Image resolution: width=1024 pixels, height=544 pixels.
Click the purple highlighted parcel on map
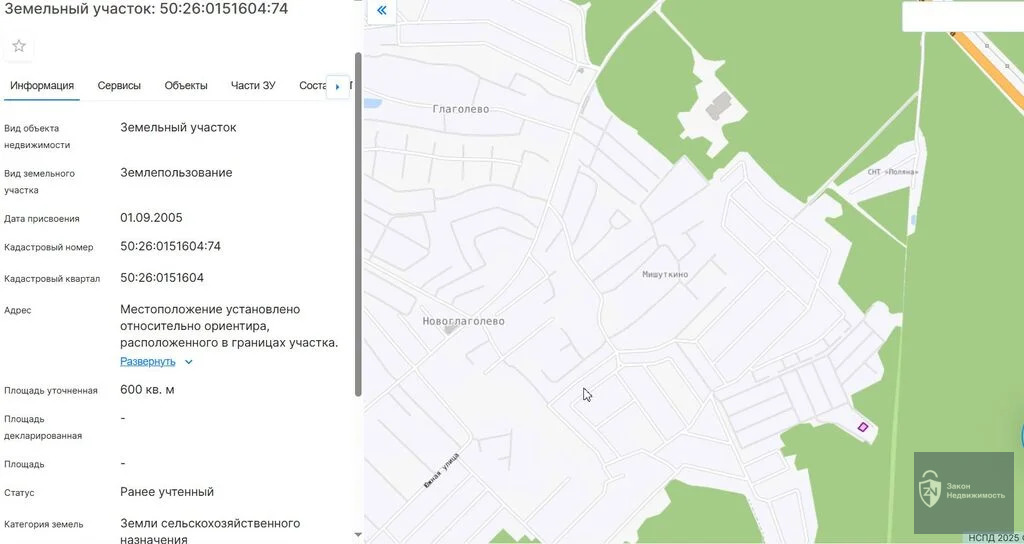pyautogui.click(x=862, y=427)
